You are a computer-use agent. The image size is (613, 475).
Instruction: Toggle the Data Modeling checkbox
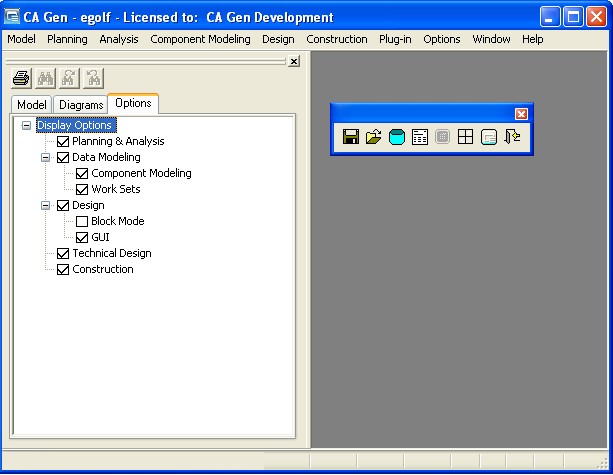pyautogui.click(x=63, y=157)
